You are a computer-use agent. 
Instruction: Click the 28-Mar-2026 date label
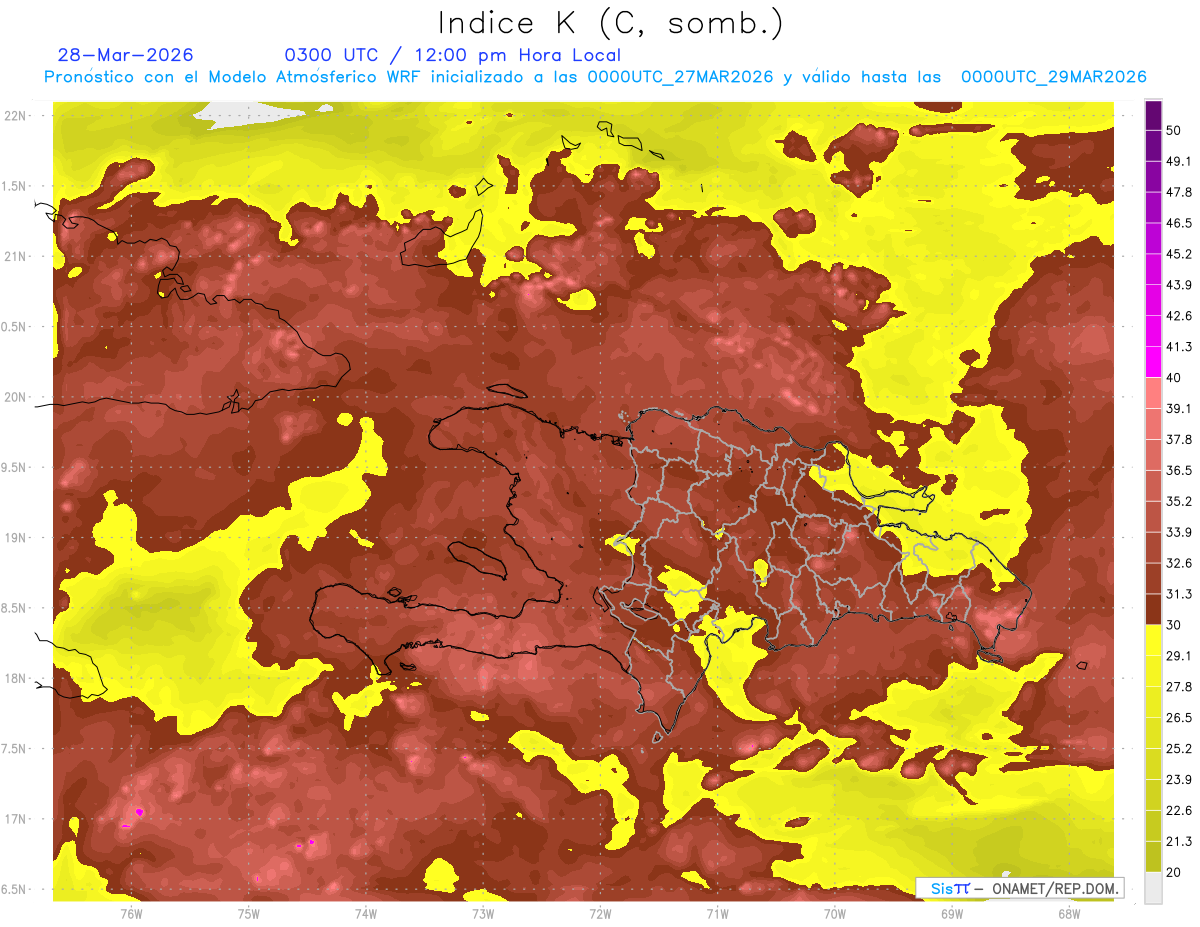pyautogui.click(x=125, y=55)
